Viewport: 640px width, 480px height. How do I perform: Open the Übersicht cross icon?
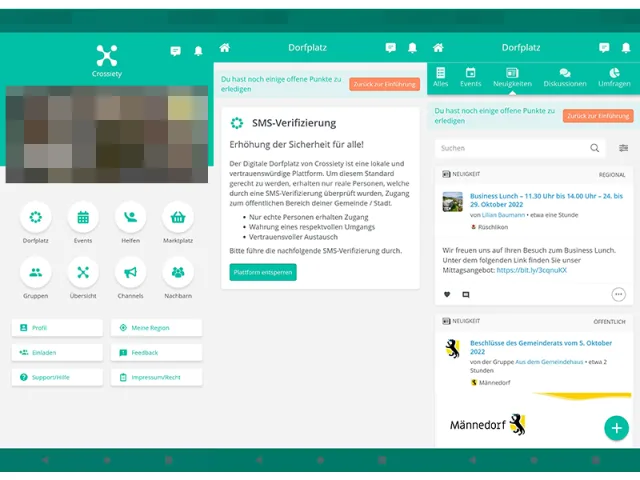(83, 272)
